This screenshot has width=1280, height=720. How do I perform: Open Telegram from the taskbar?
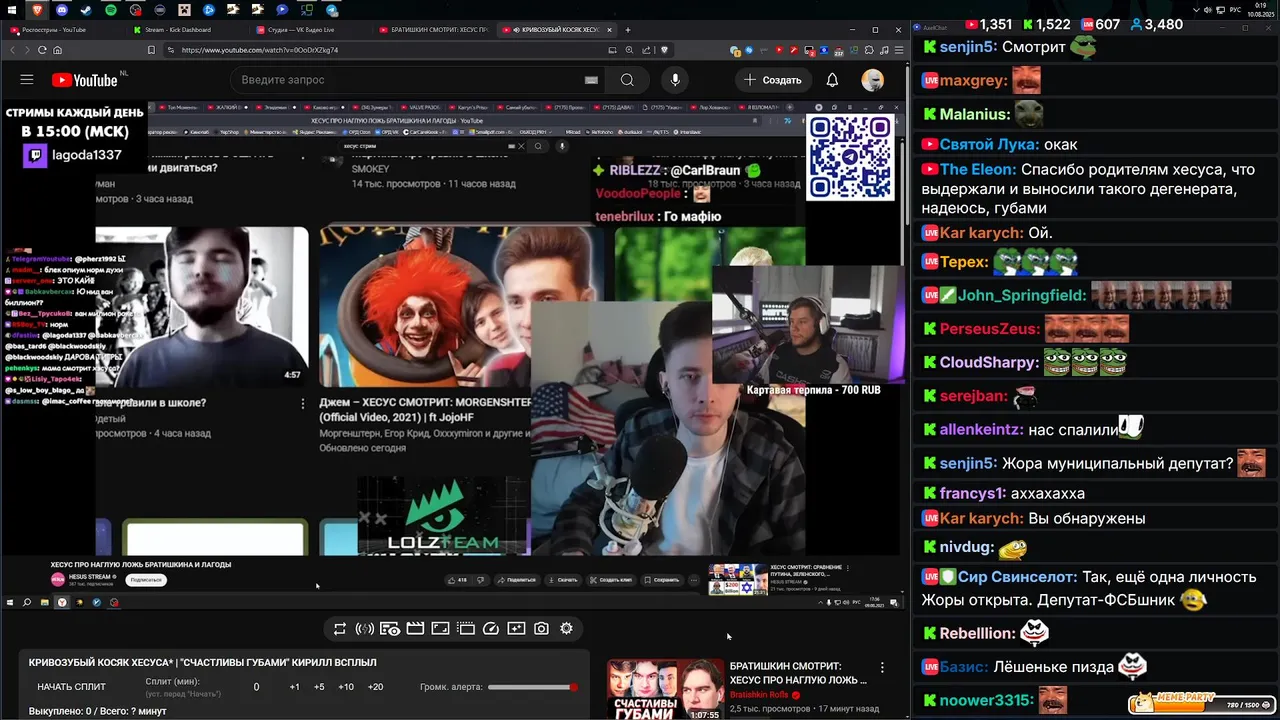tap(331, 10)
